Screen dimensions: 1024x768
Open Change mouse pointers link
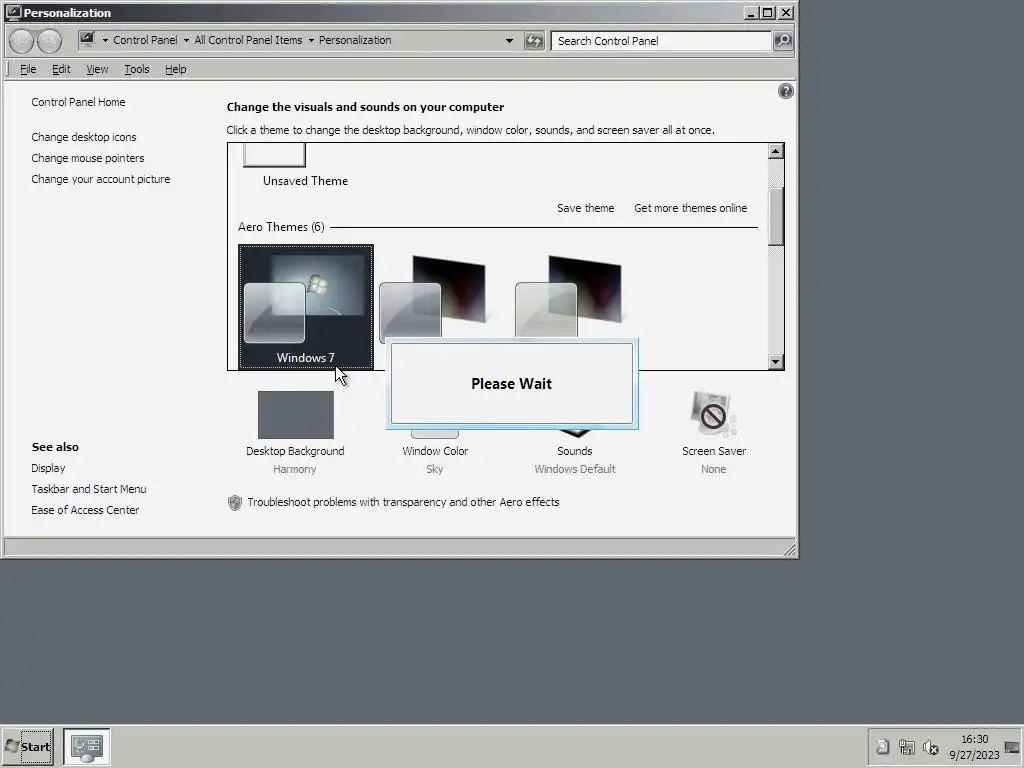(x=88, y=158)
